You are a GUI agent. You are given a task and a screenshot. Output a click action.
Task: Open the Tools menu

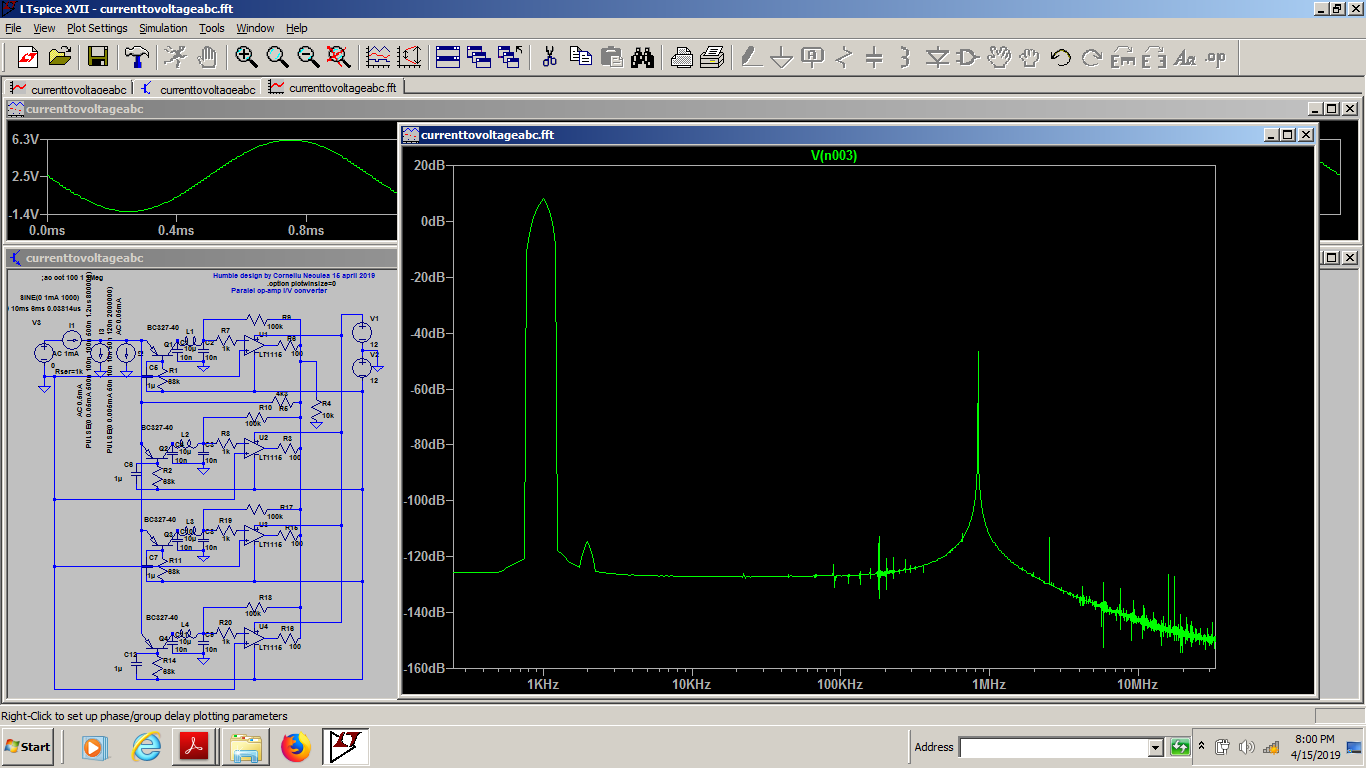pos(212,28)
